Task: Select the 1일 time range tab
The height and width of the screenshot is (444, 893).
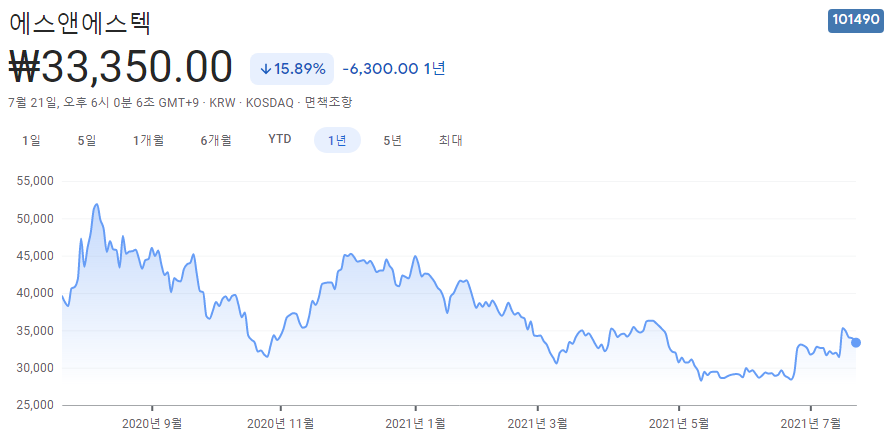Action: click(x=31, y=140)
